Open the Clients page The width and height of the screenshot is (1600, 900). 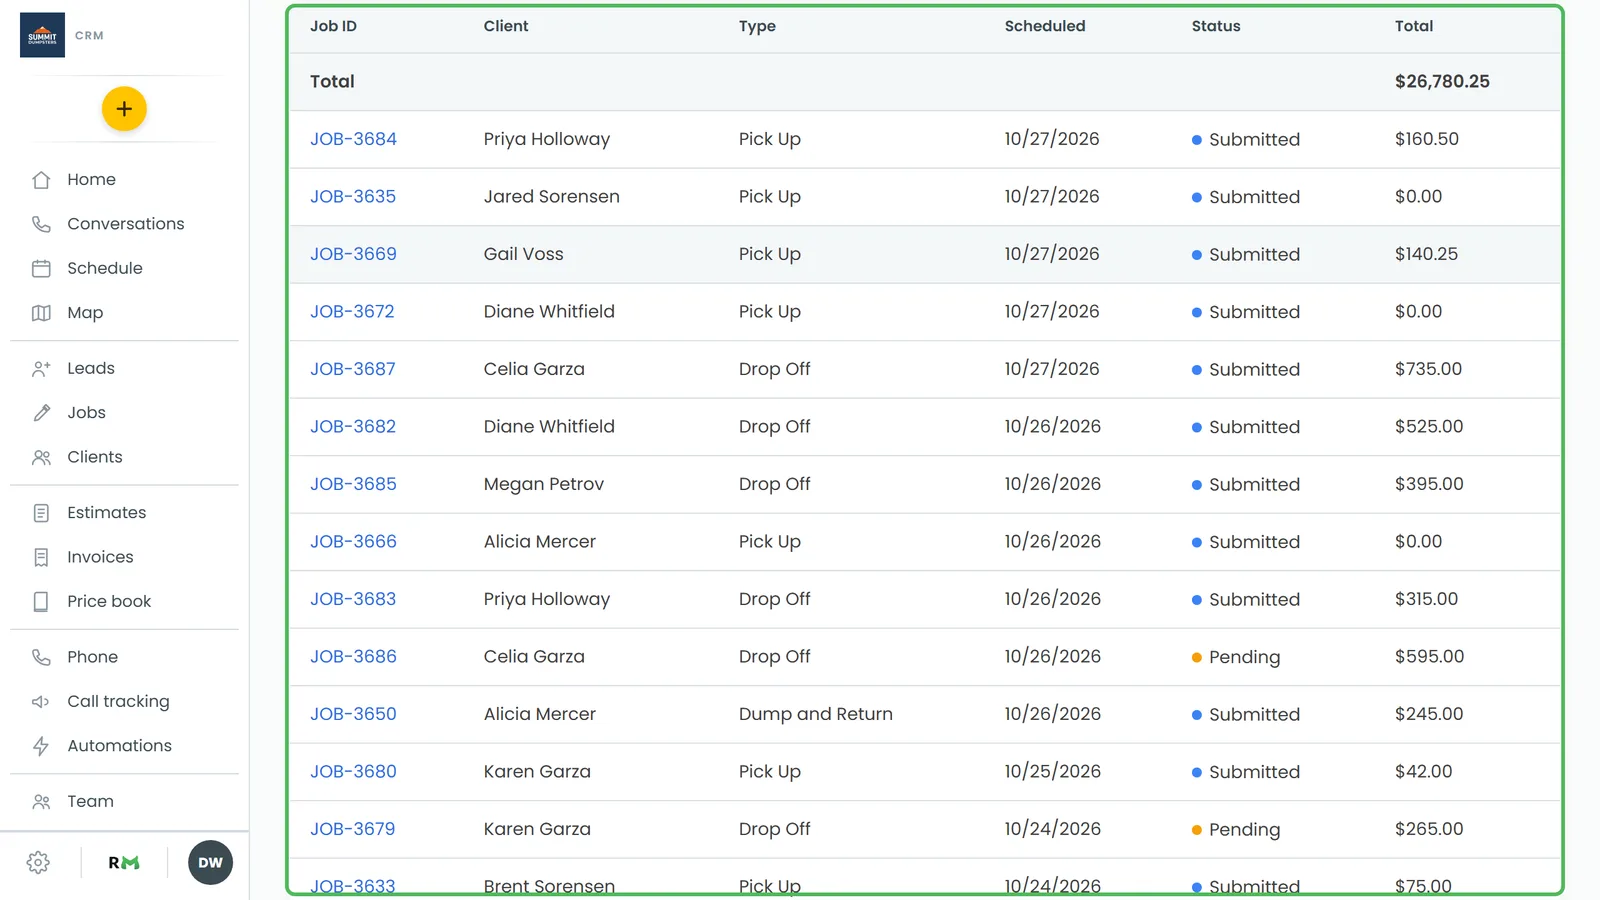click(x=95, y=457)
